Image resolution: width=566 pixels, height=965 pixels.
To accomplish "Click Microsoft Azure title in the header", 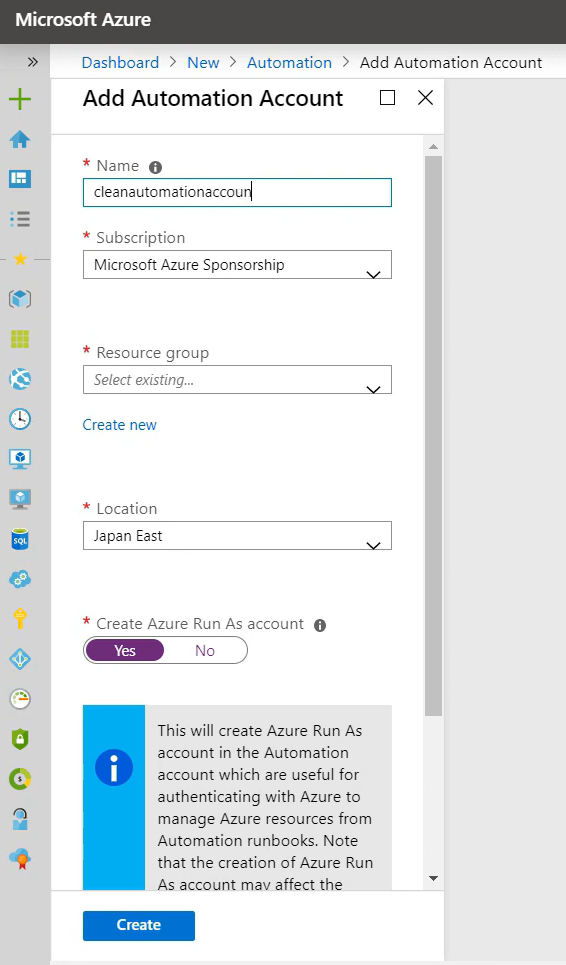I will (83, 20).
